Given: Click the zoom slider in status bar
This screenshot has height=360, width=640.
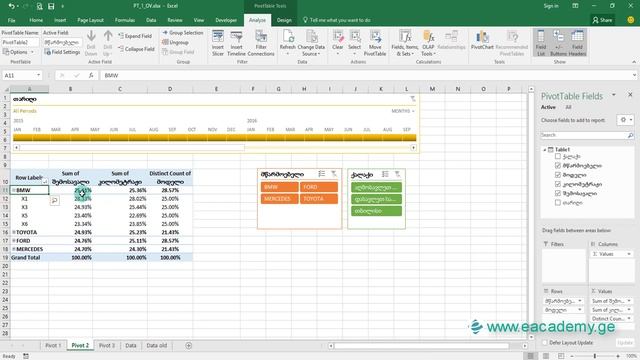Looking at the screenshot, I should point(595,356).
